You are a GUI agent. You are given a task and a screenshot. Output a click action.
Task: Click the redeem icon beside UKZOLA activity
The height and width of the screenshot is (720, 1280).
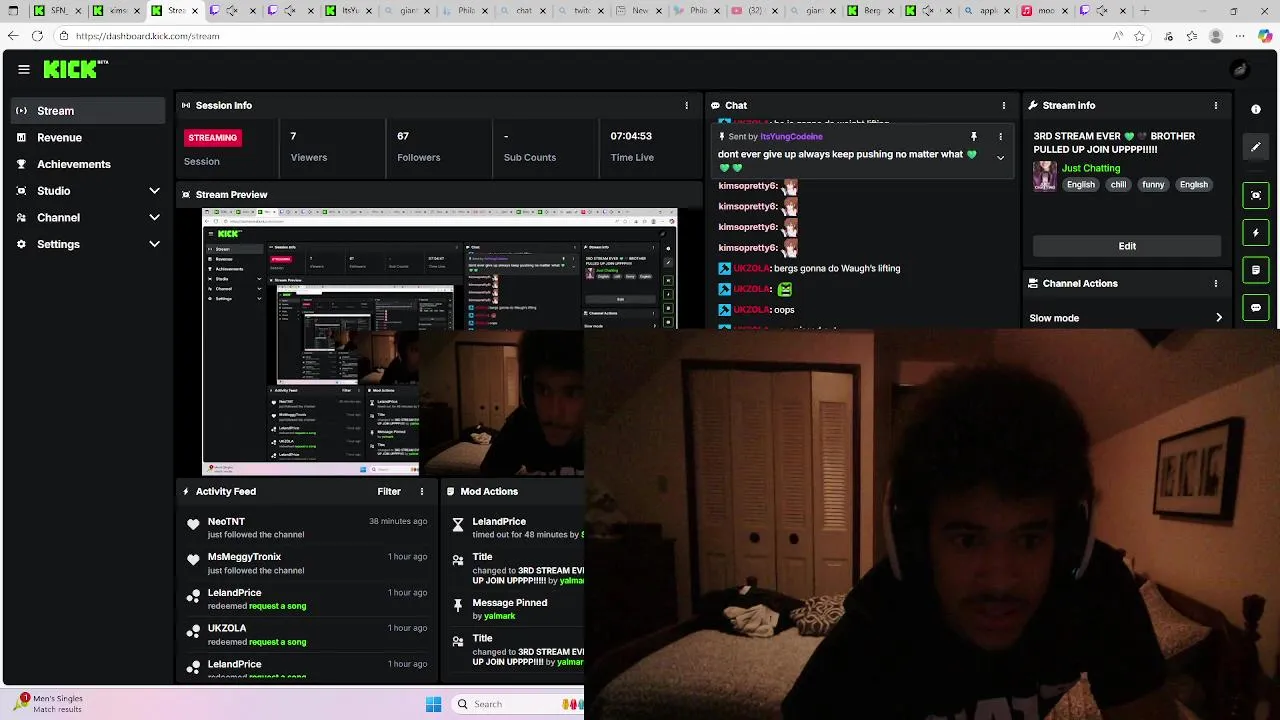pos(193,632)
